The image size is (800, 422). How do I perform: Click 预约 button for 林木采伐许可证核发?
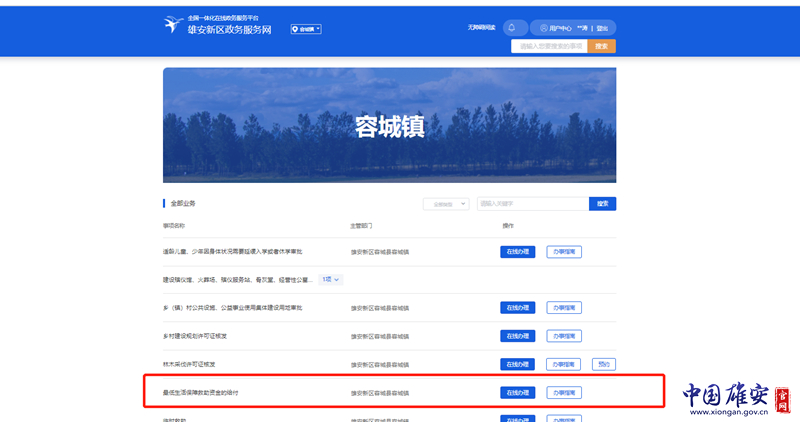[604, 364]
